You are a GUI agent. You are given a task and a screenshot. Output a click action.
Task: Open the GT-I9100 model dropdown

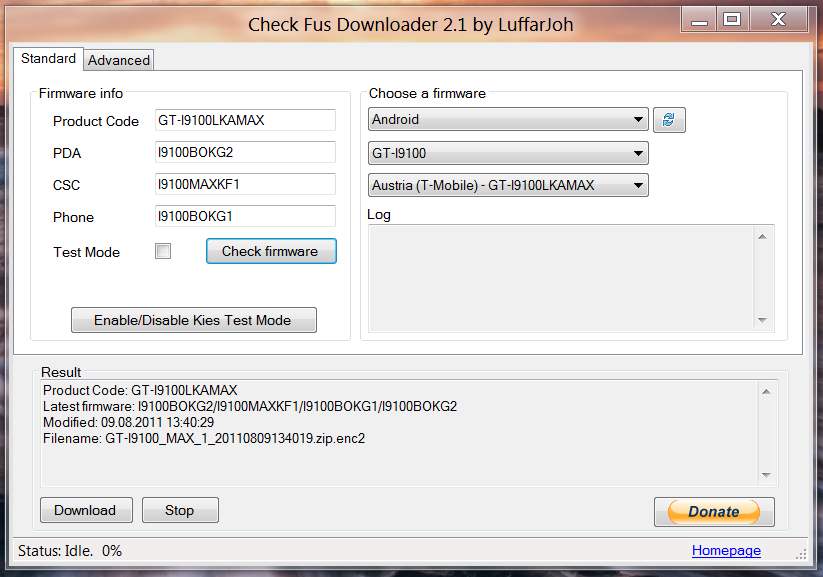click(508, 153)
